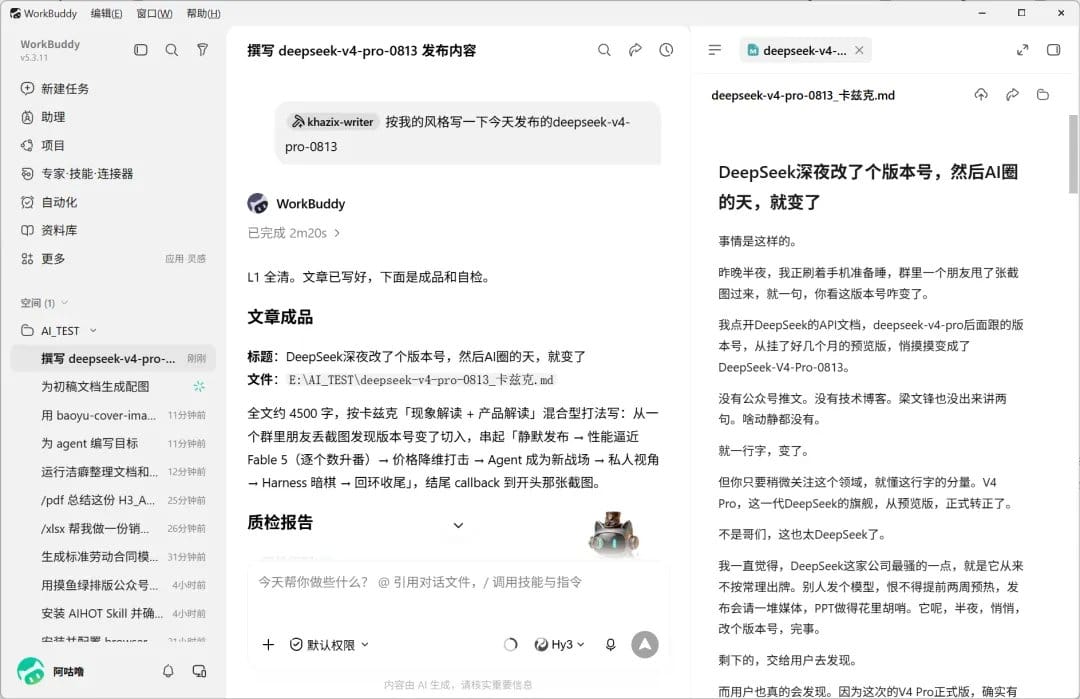Click the circular loading indicator in composer
Screen dimensions: 1080x699
coord(510,645)
